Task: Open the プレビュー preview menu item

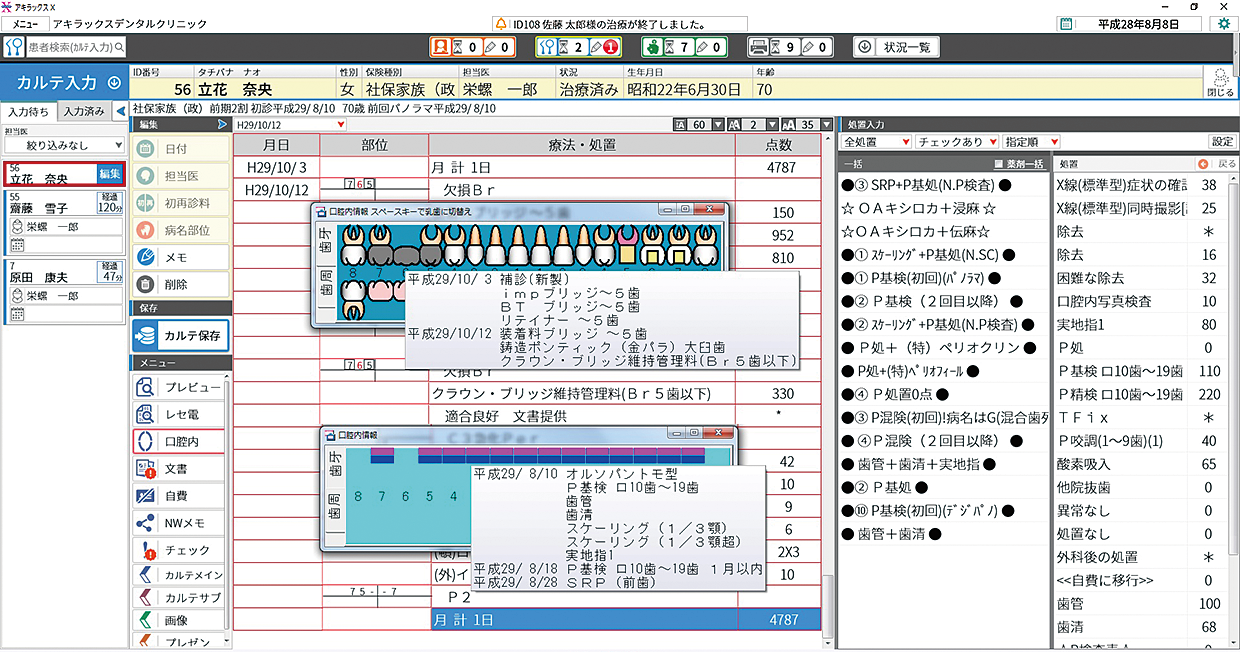Action: pyautogui.click(x=181, y=387)
